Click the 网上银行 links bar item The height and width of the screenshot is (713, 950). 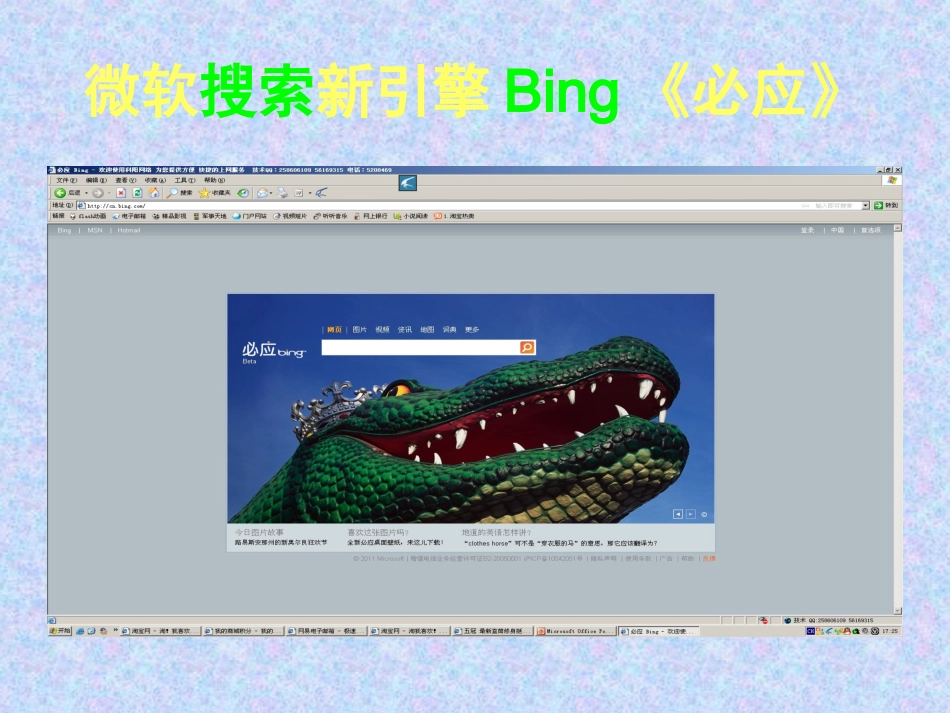point(371,216)
